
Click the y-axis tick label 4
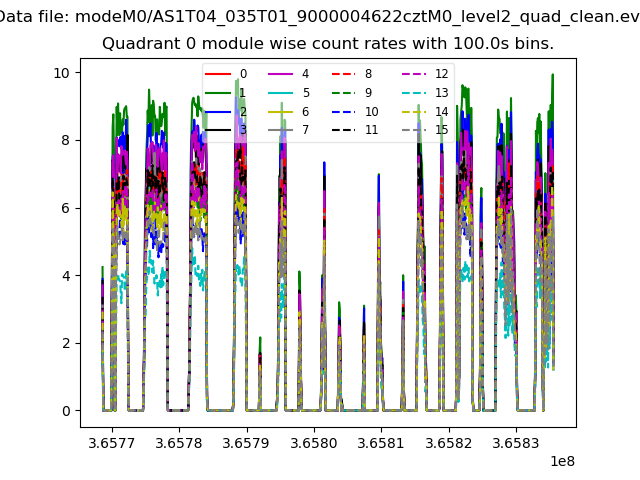64,276
